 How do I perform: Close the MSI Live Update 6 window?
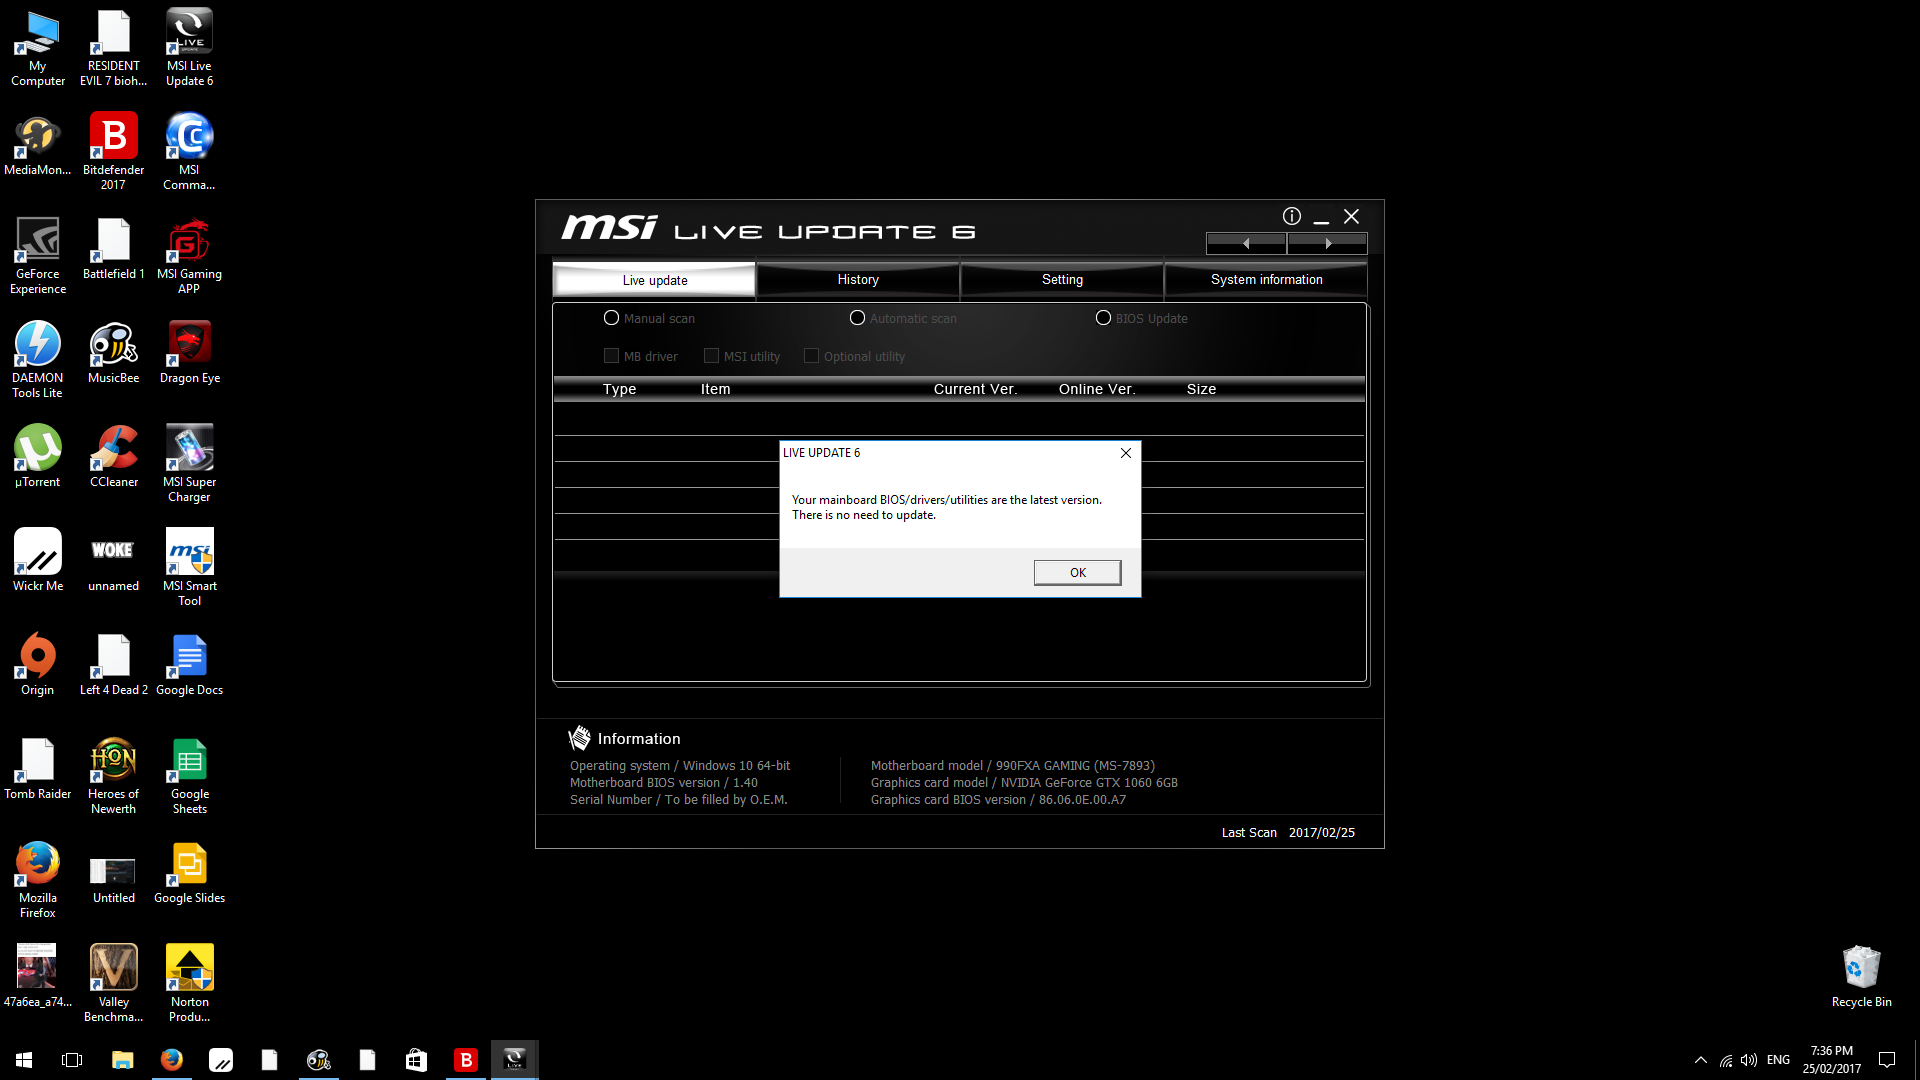(x=1352, y=216)
